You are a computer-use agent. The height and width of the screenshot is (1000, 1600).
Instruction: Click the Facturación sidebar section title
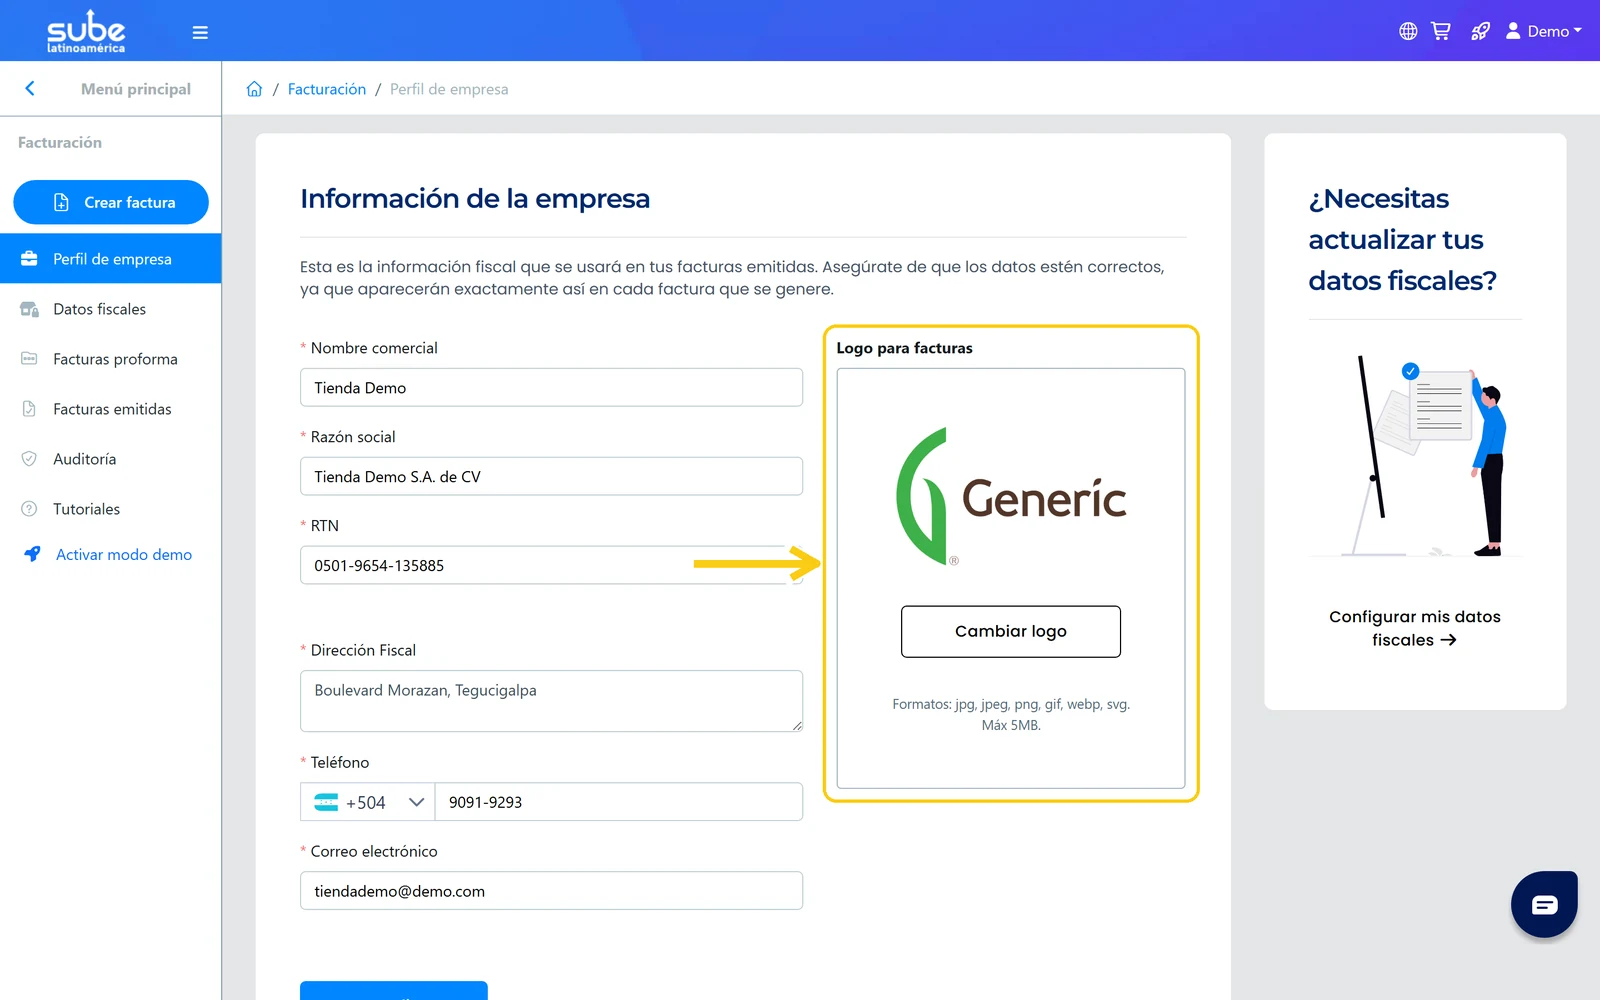tap(60, 142)
